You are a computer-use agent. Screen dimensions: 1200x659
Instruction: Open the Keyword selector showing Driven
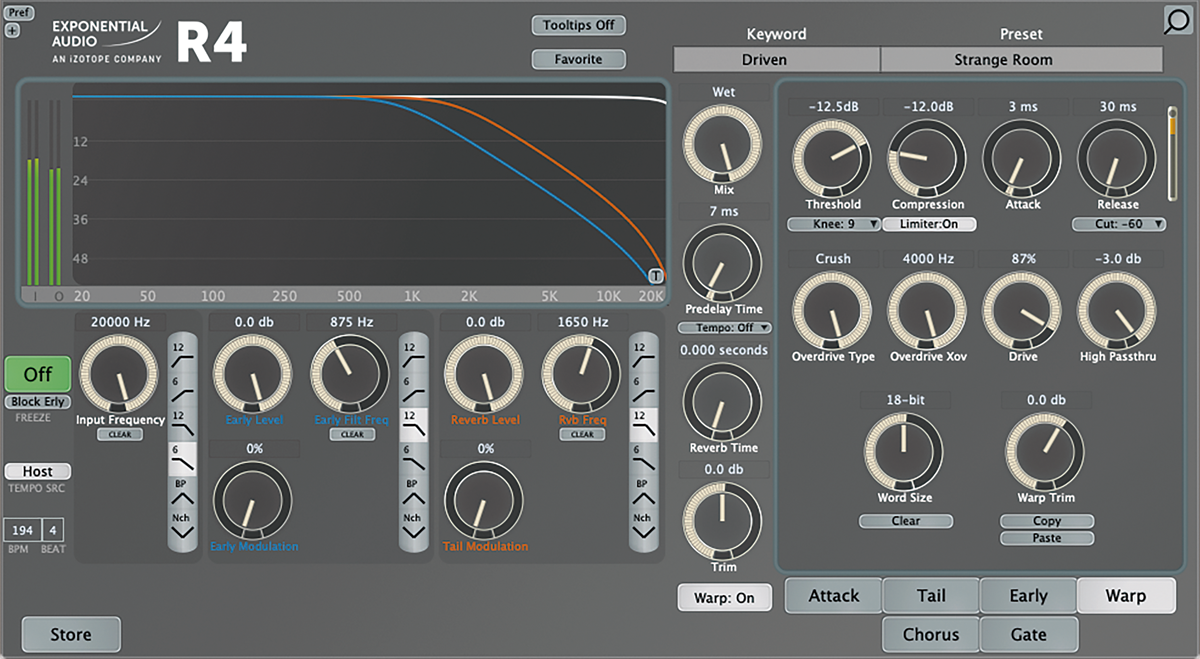777,60
